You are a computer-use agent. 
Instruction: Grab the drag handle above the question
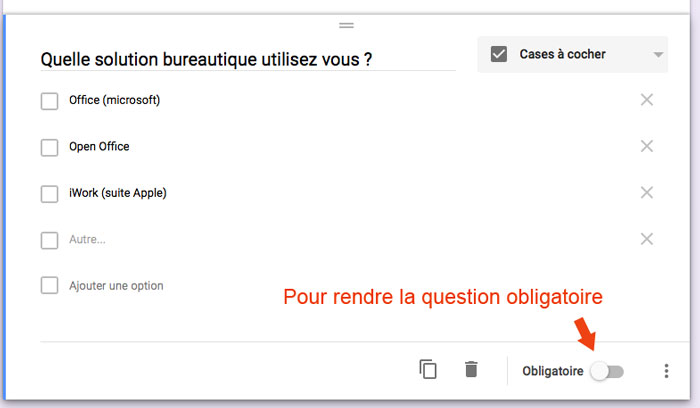[x=346, y=25]
